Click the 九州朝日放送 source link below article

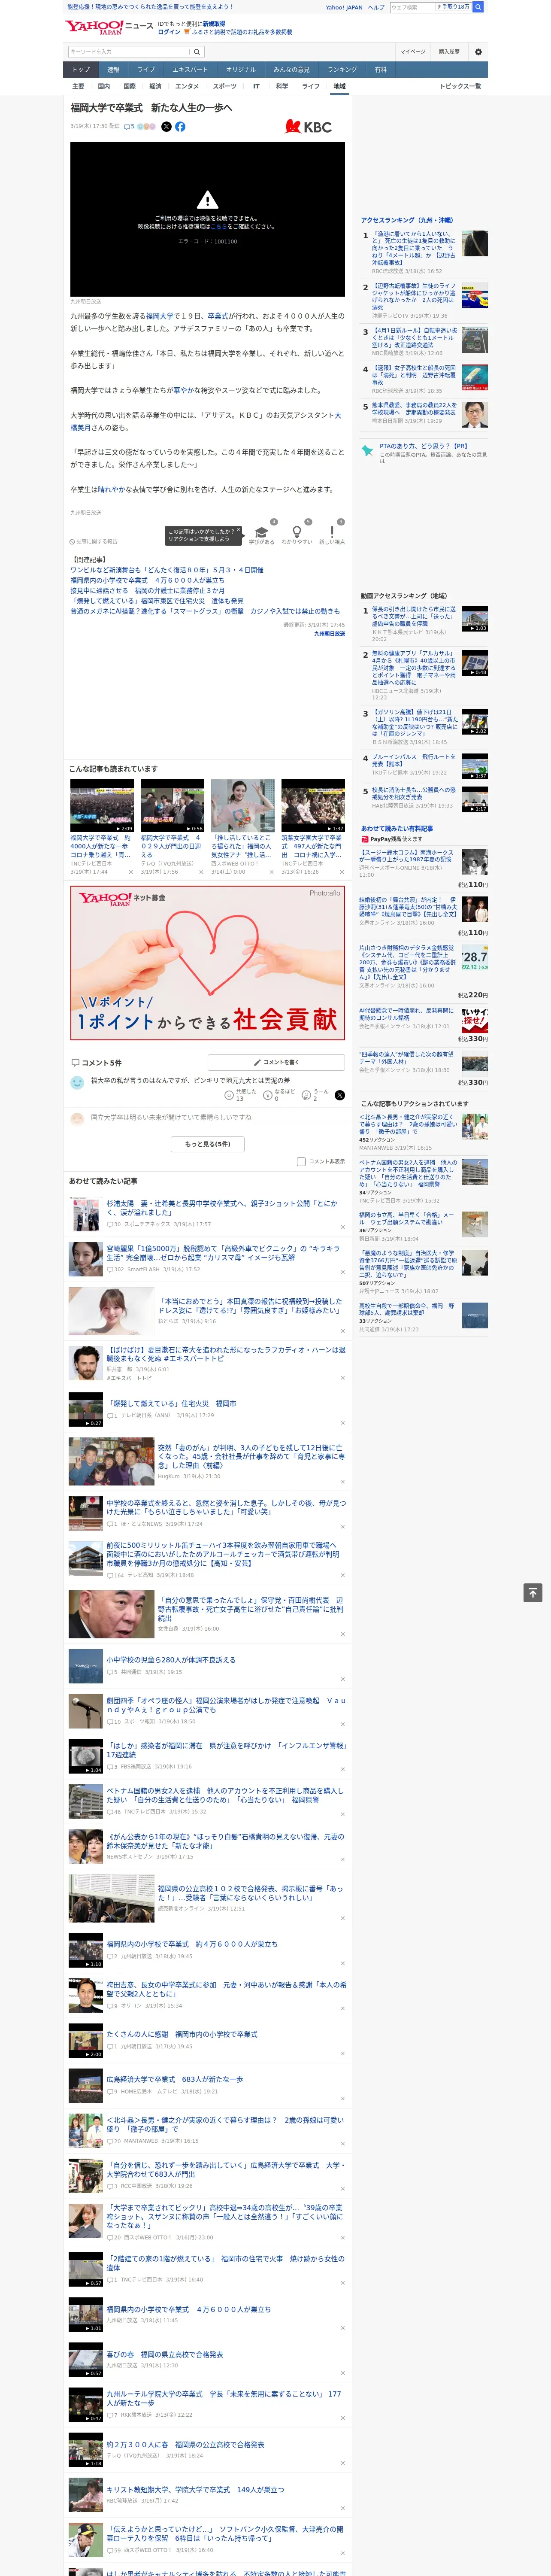coord(329,634)
